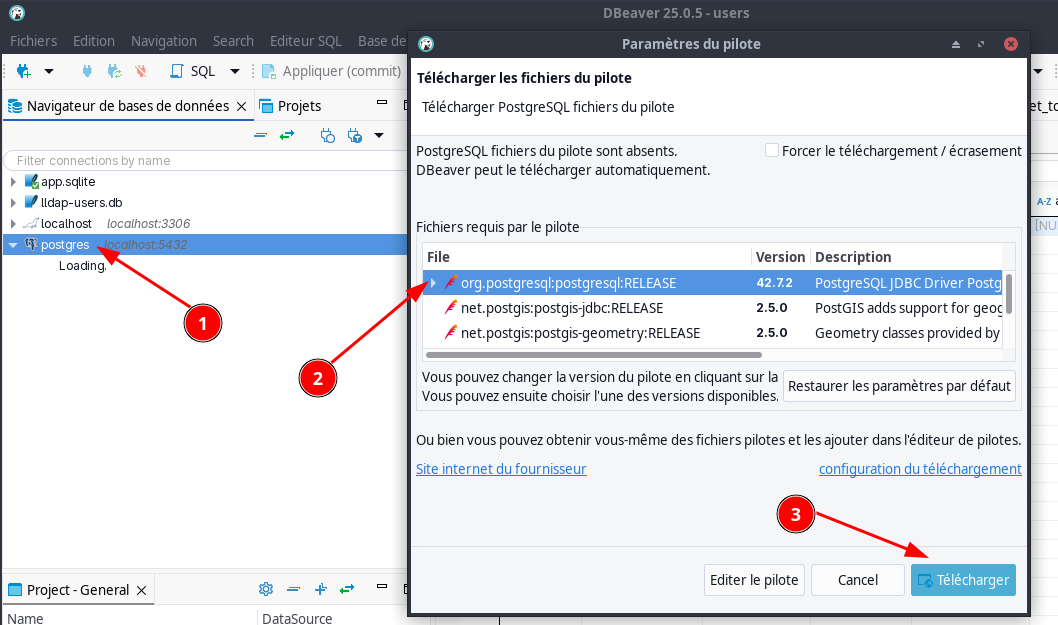
Task: Click the Connect plug icon in the toolbar
Action: tap(87, 71)
